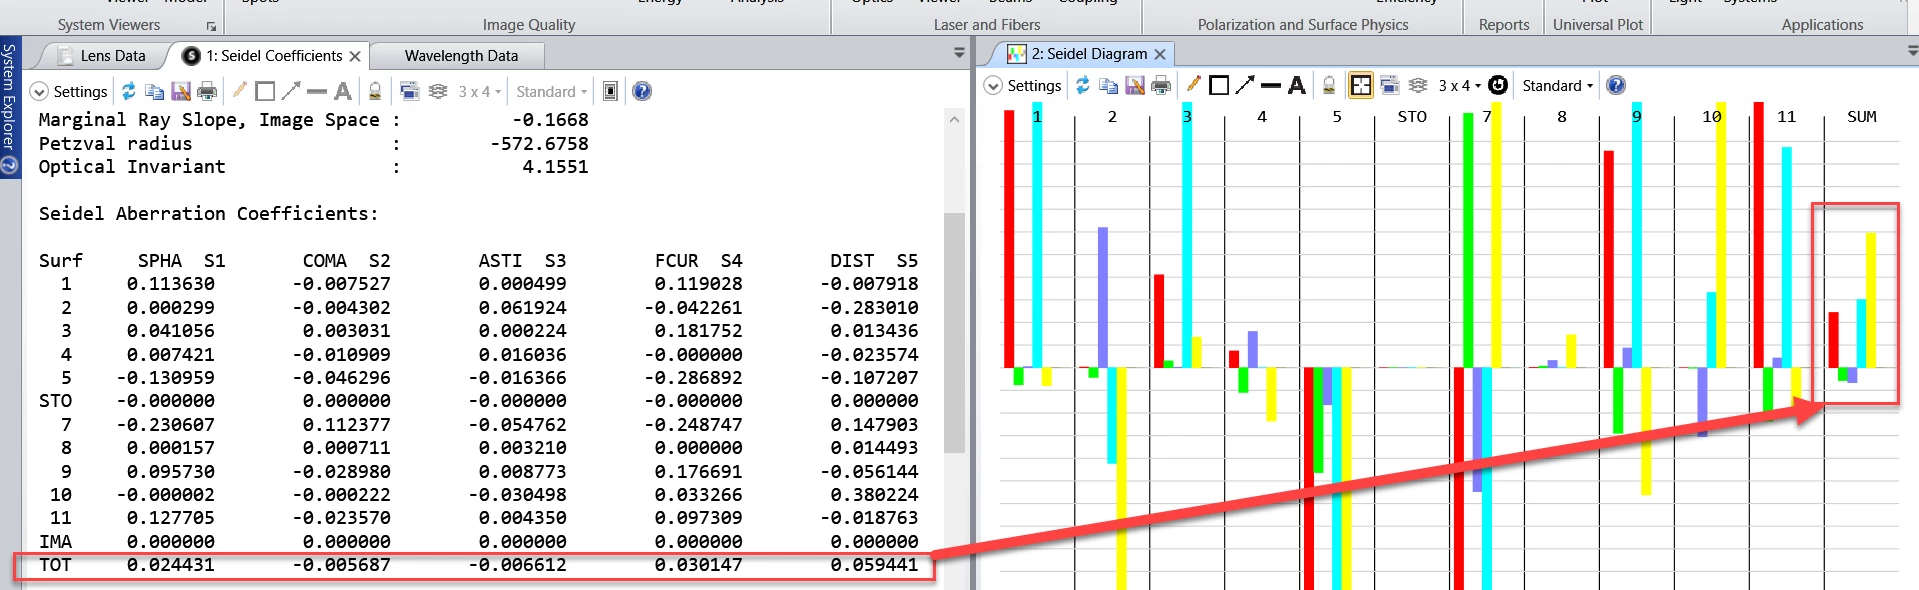
Task: Open tab list arrow for left pane
Action: 959,52
